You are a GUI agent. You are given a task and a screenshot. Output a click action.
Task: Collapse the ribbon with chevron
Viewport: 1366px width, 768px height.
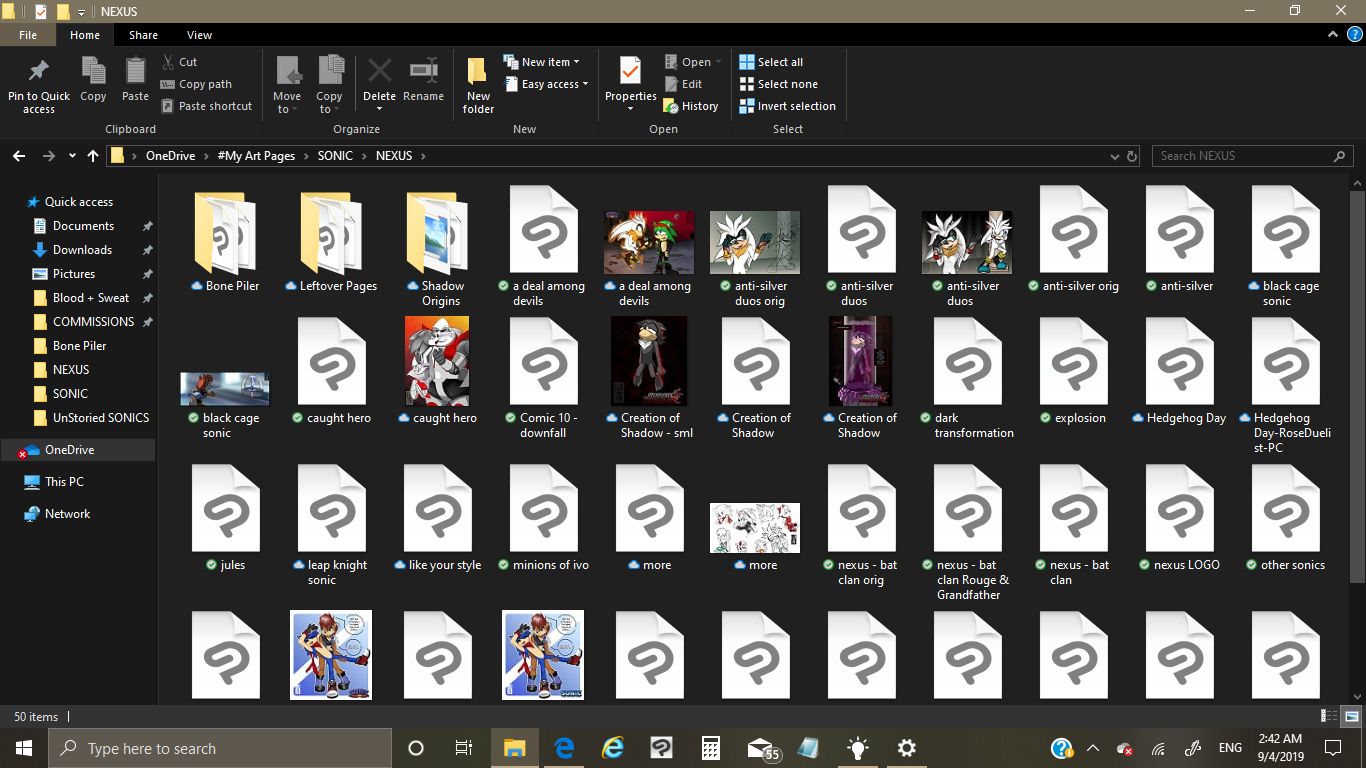(x=1332, y=34)
